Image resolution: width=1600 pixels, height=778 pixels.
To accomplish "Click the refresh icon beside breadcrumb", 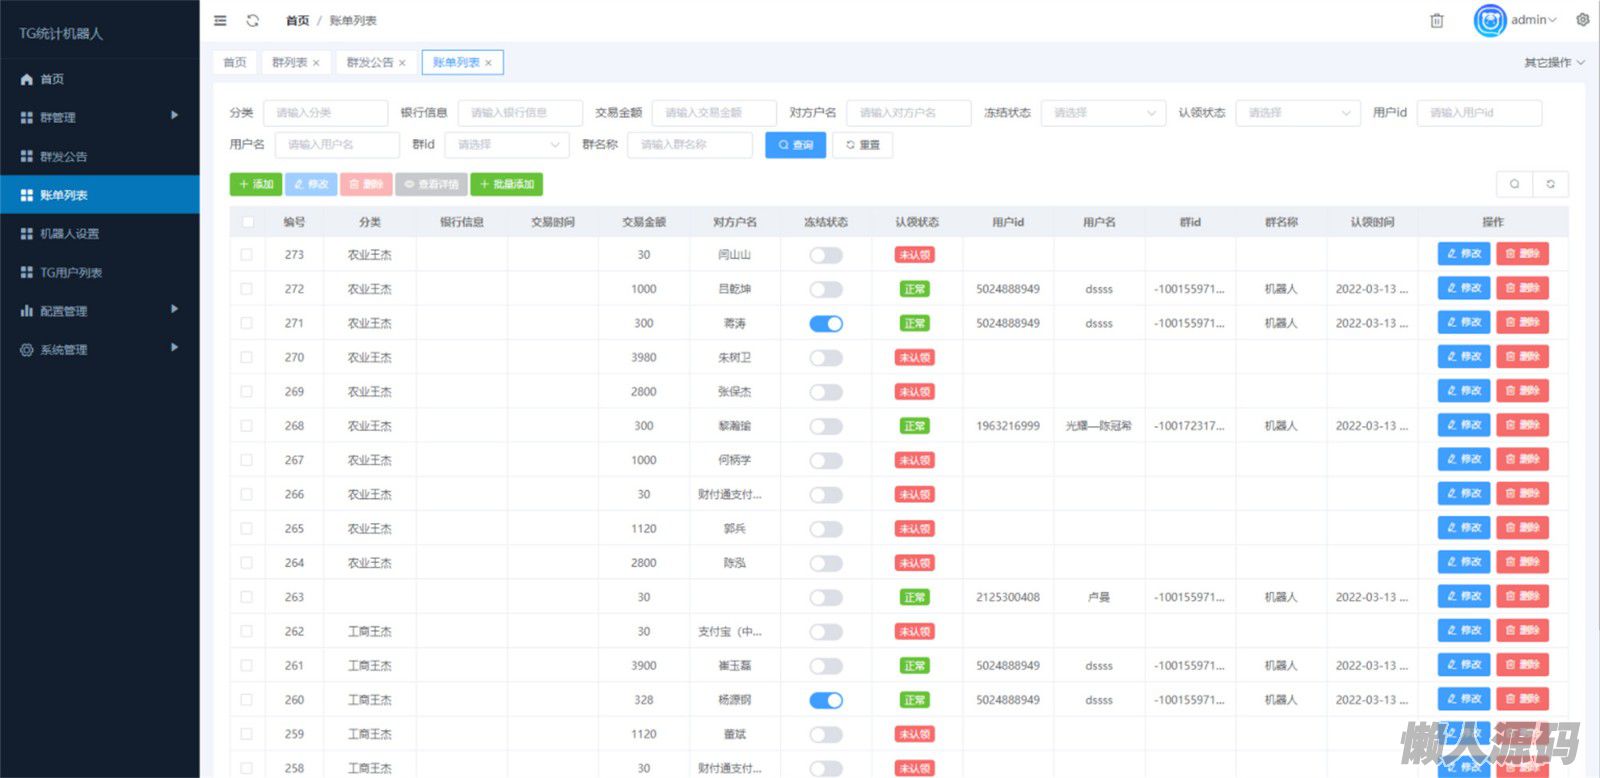I will (253, 20).
